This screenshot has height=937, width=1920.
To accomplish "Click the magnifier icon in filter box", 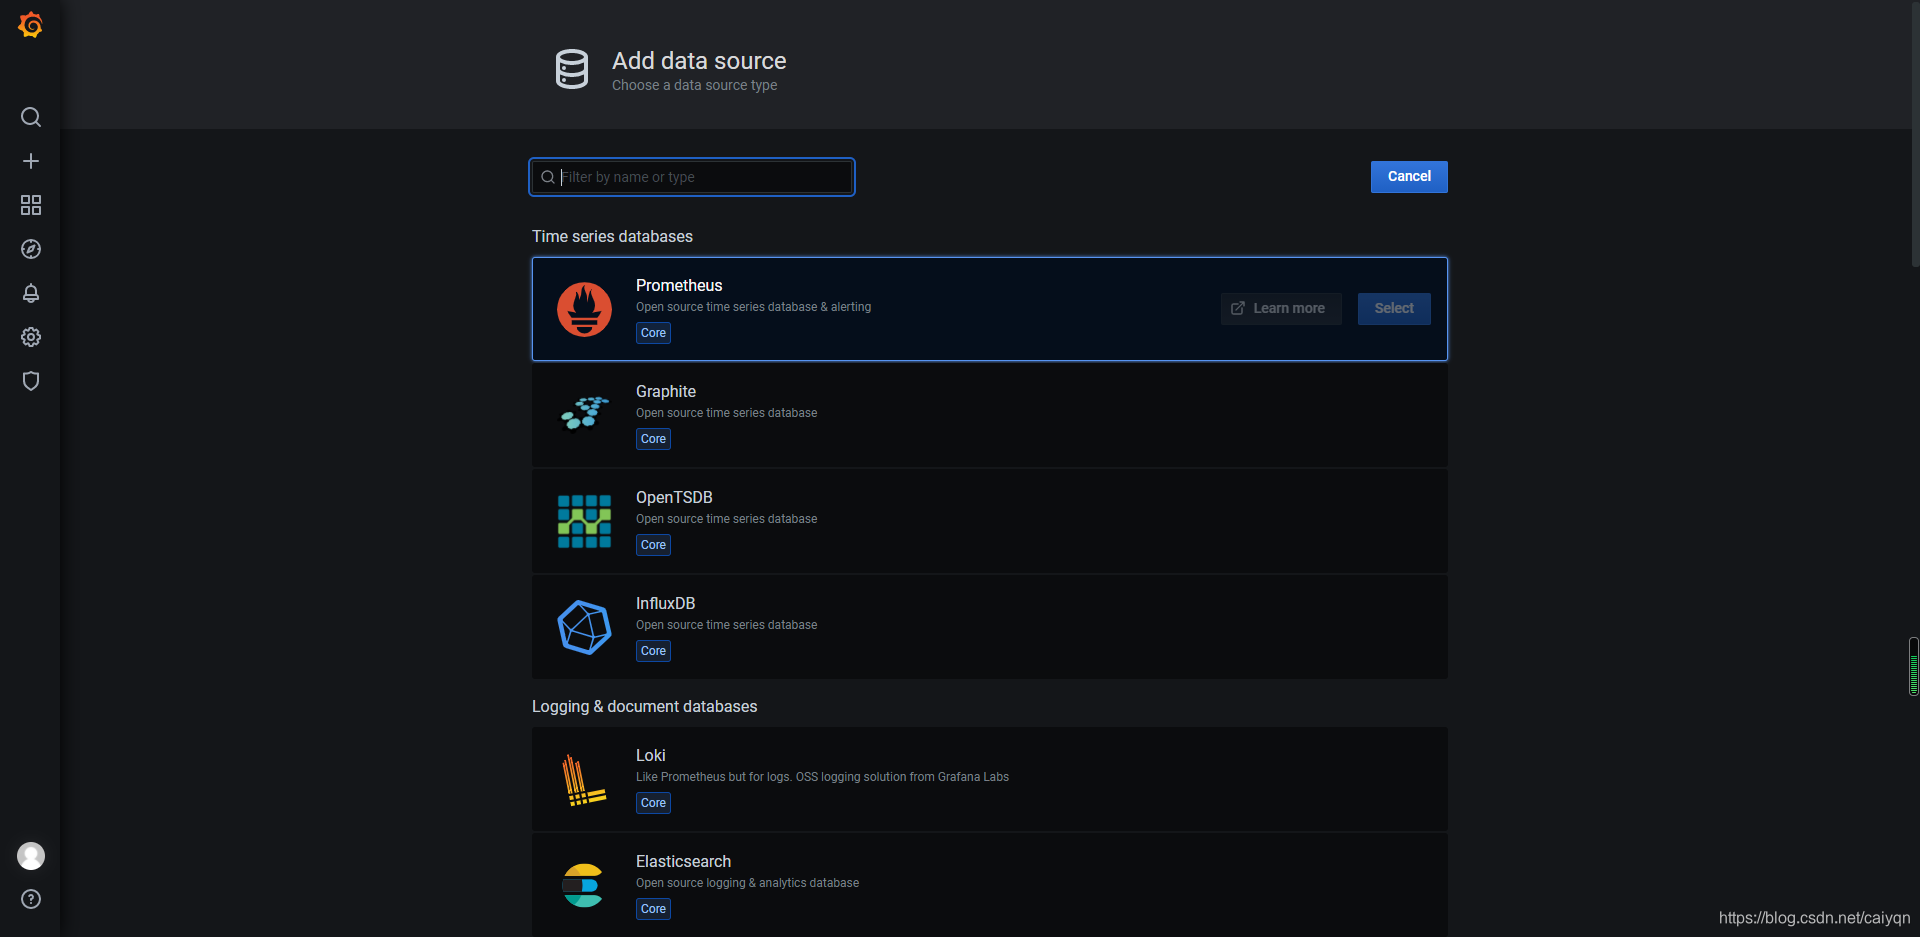I will coord(548,177).
